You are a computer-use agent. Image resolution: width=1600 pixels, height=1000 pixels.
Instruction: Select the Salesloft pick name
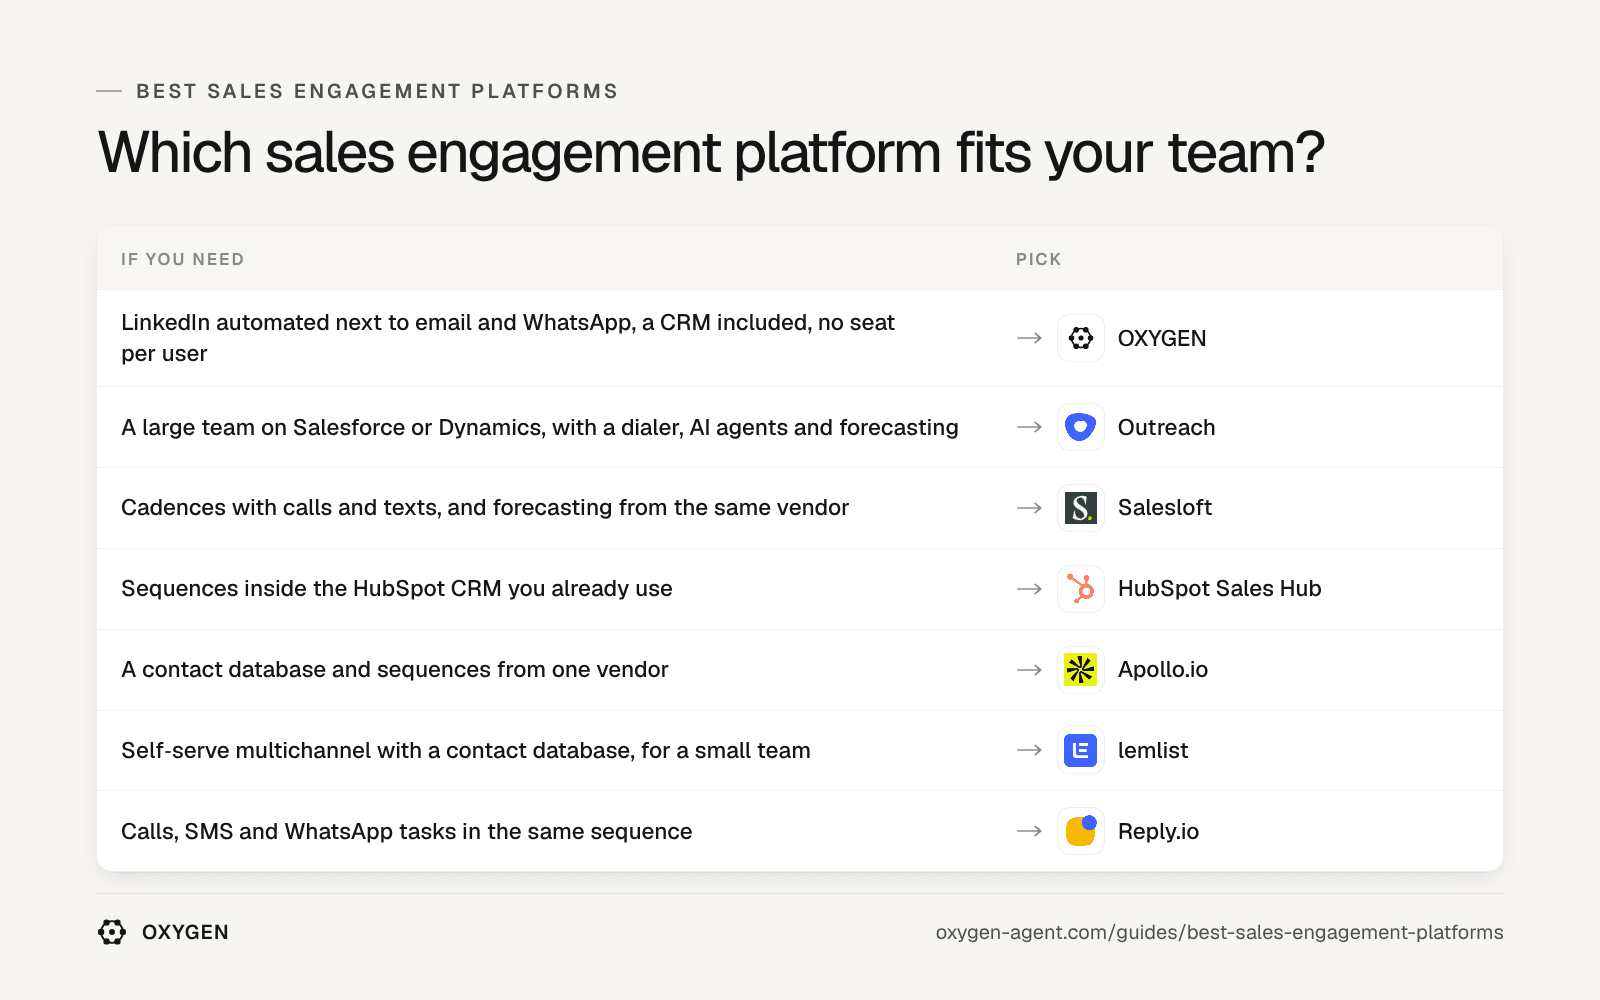(x=1165, y=508)
